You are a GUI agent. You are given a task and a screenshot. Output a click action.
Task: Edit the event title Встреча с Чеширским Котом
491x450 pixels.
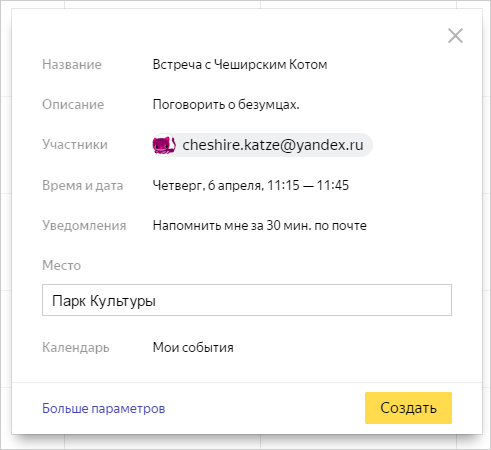pyautogui.click(x=240, y=64)
